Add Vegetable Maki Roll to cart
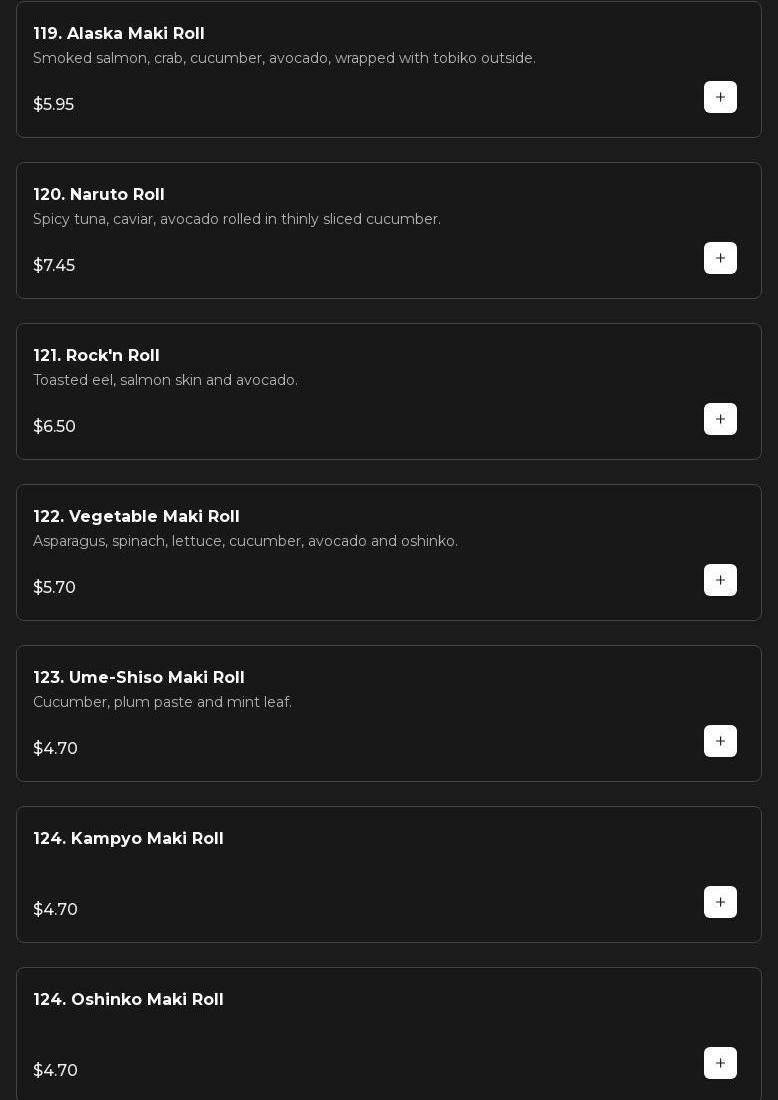 [720, 580]
